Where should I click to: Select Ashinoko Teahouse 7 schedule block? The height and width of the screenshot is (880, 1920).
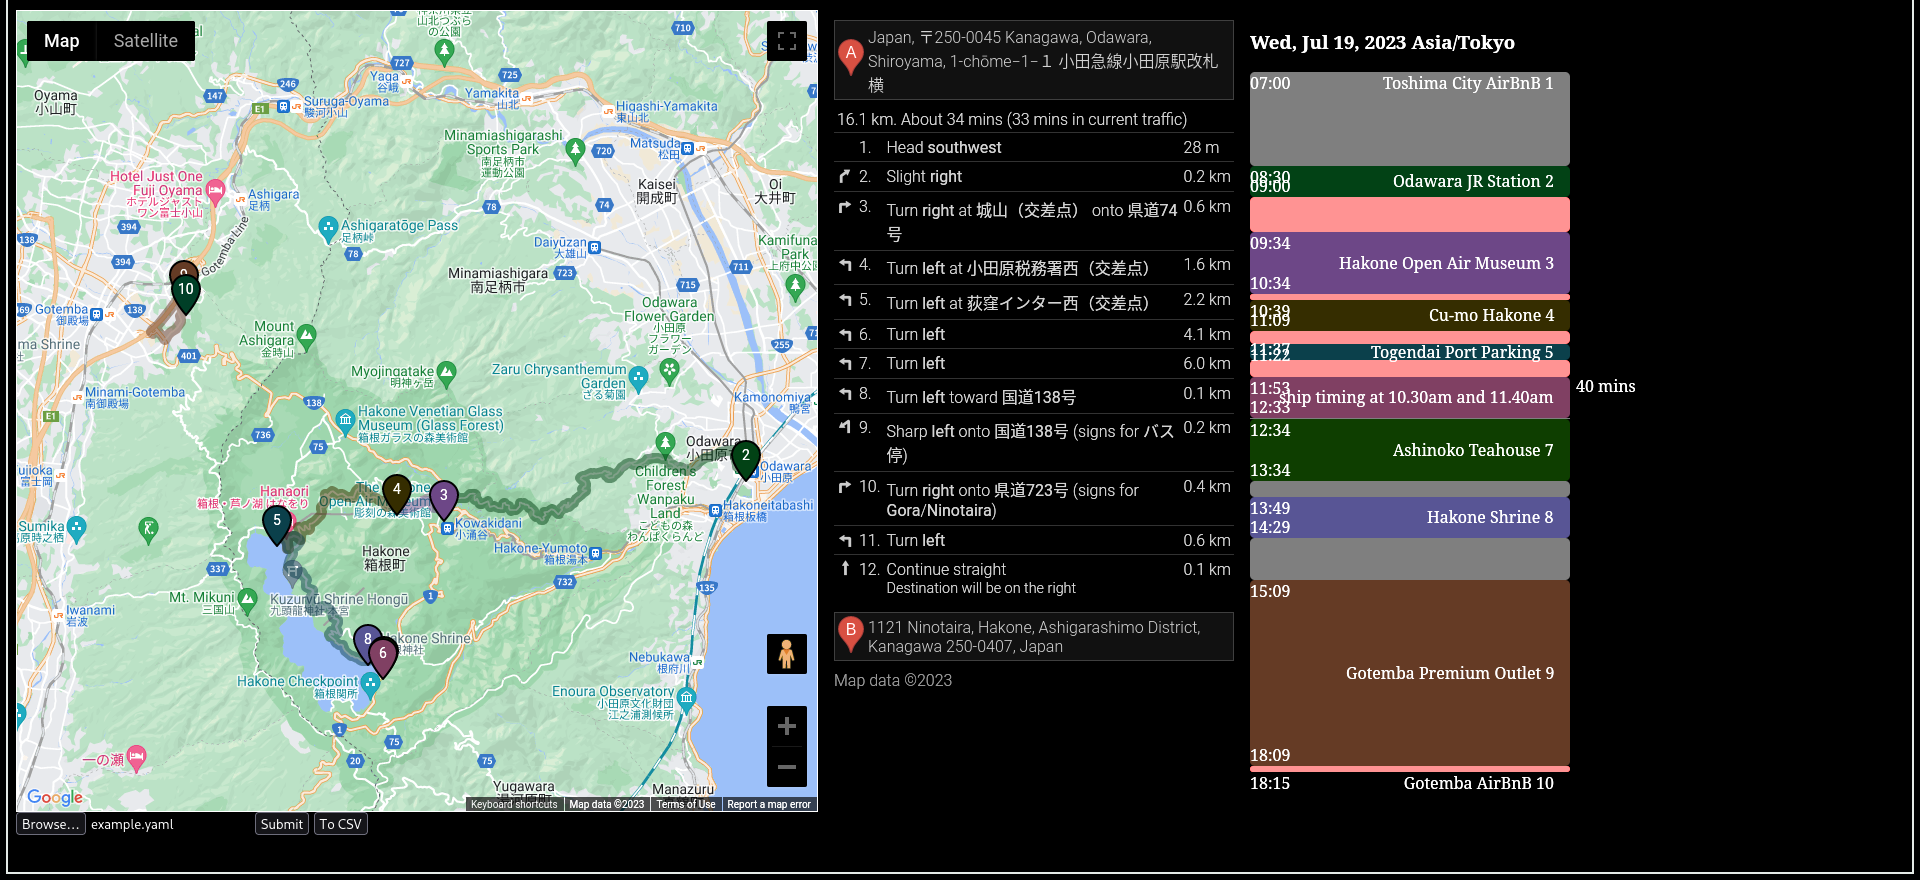pyautogui.click(x=1409, y=450)
